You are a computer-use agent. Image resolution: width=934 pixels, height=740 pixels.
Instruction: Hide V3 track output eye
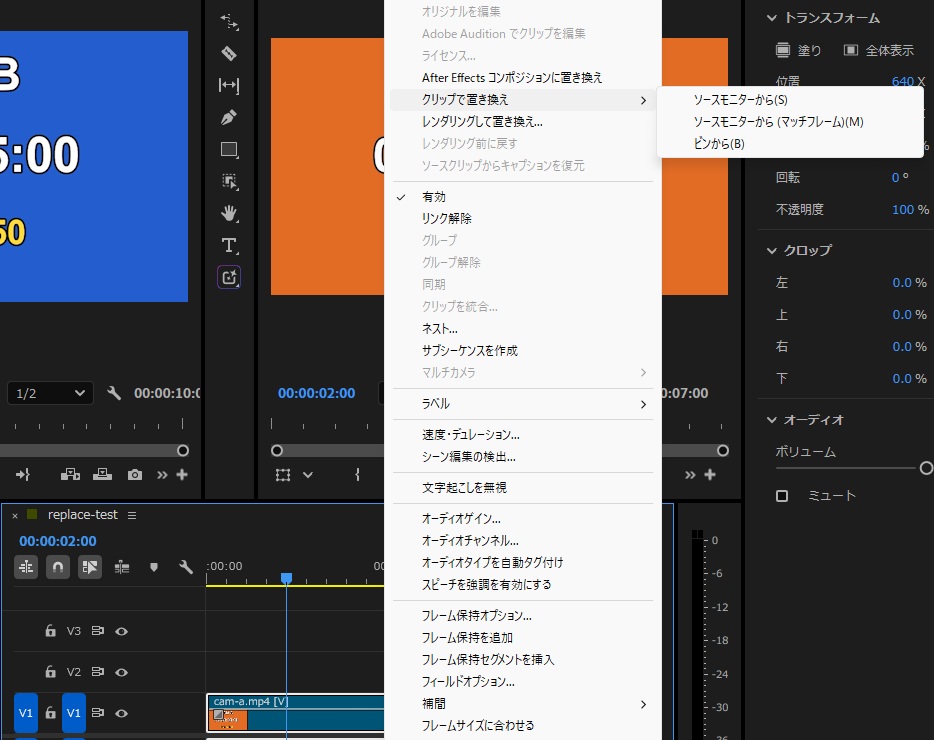tap(122, 632)
